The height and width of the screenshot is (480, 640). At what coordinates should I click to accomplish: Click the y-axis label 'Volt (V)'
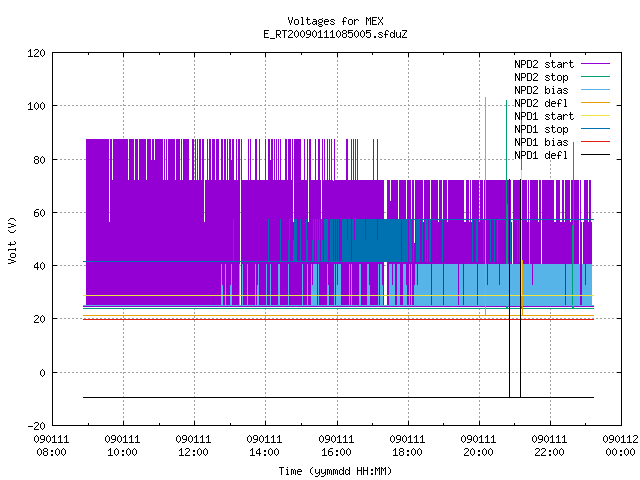coord(12,241)
